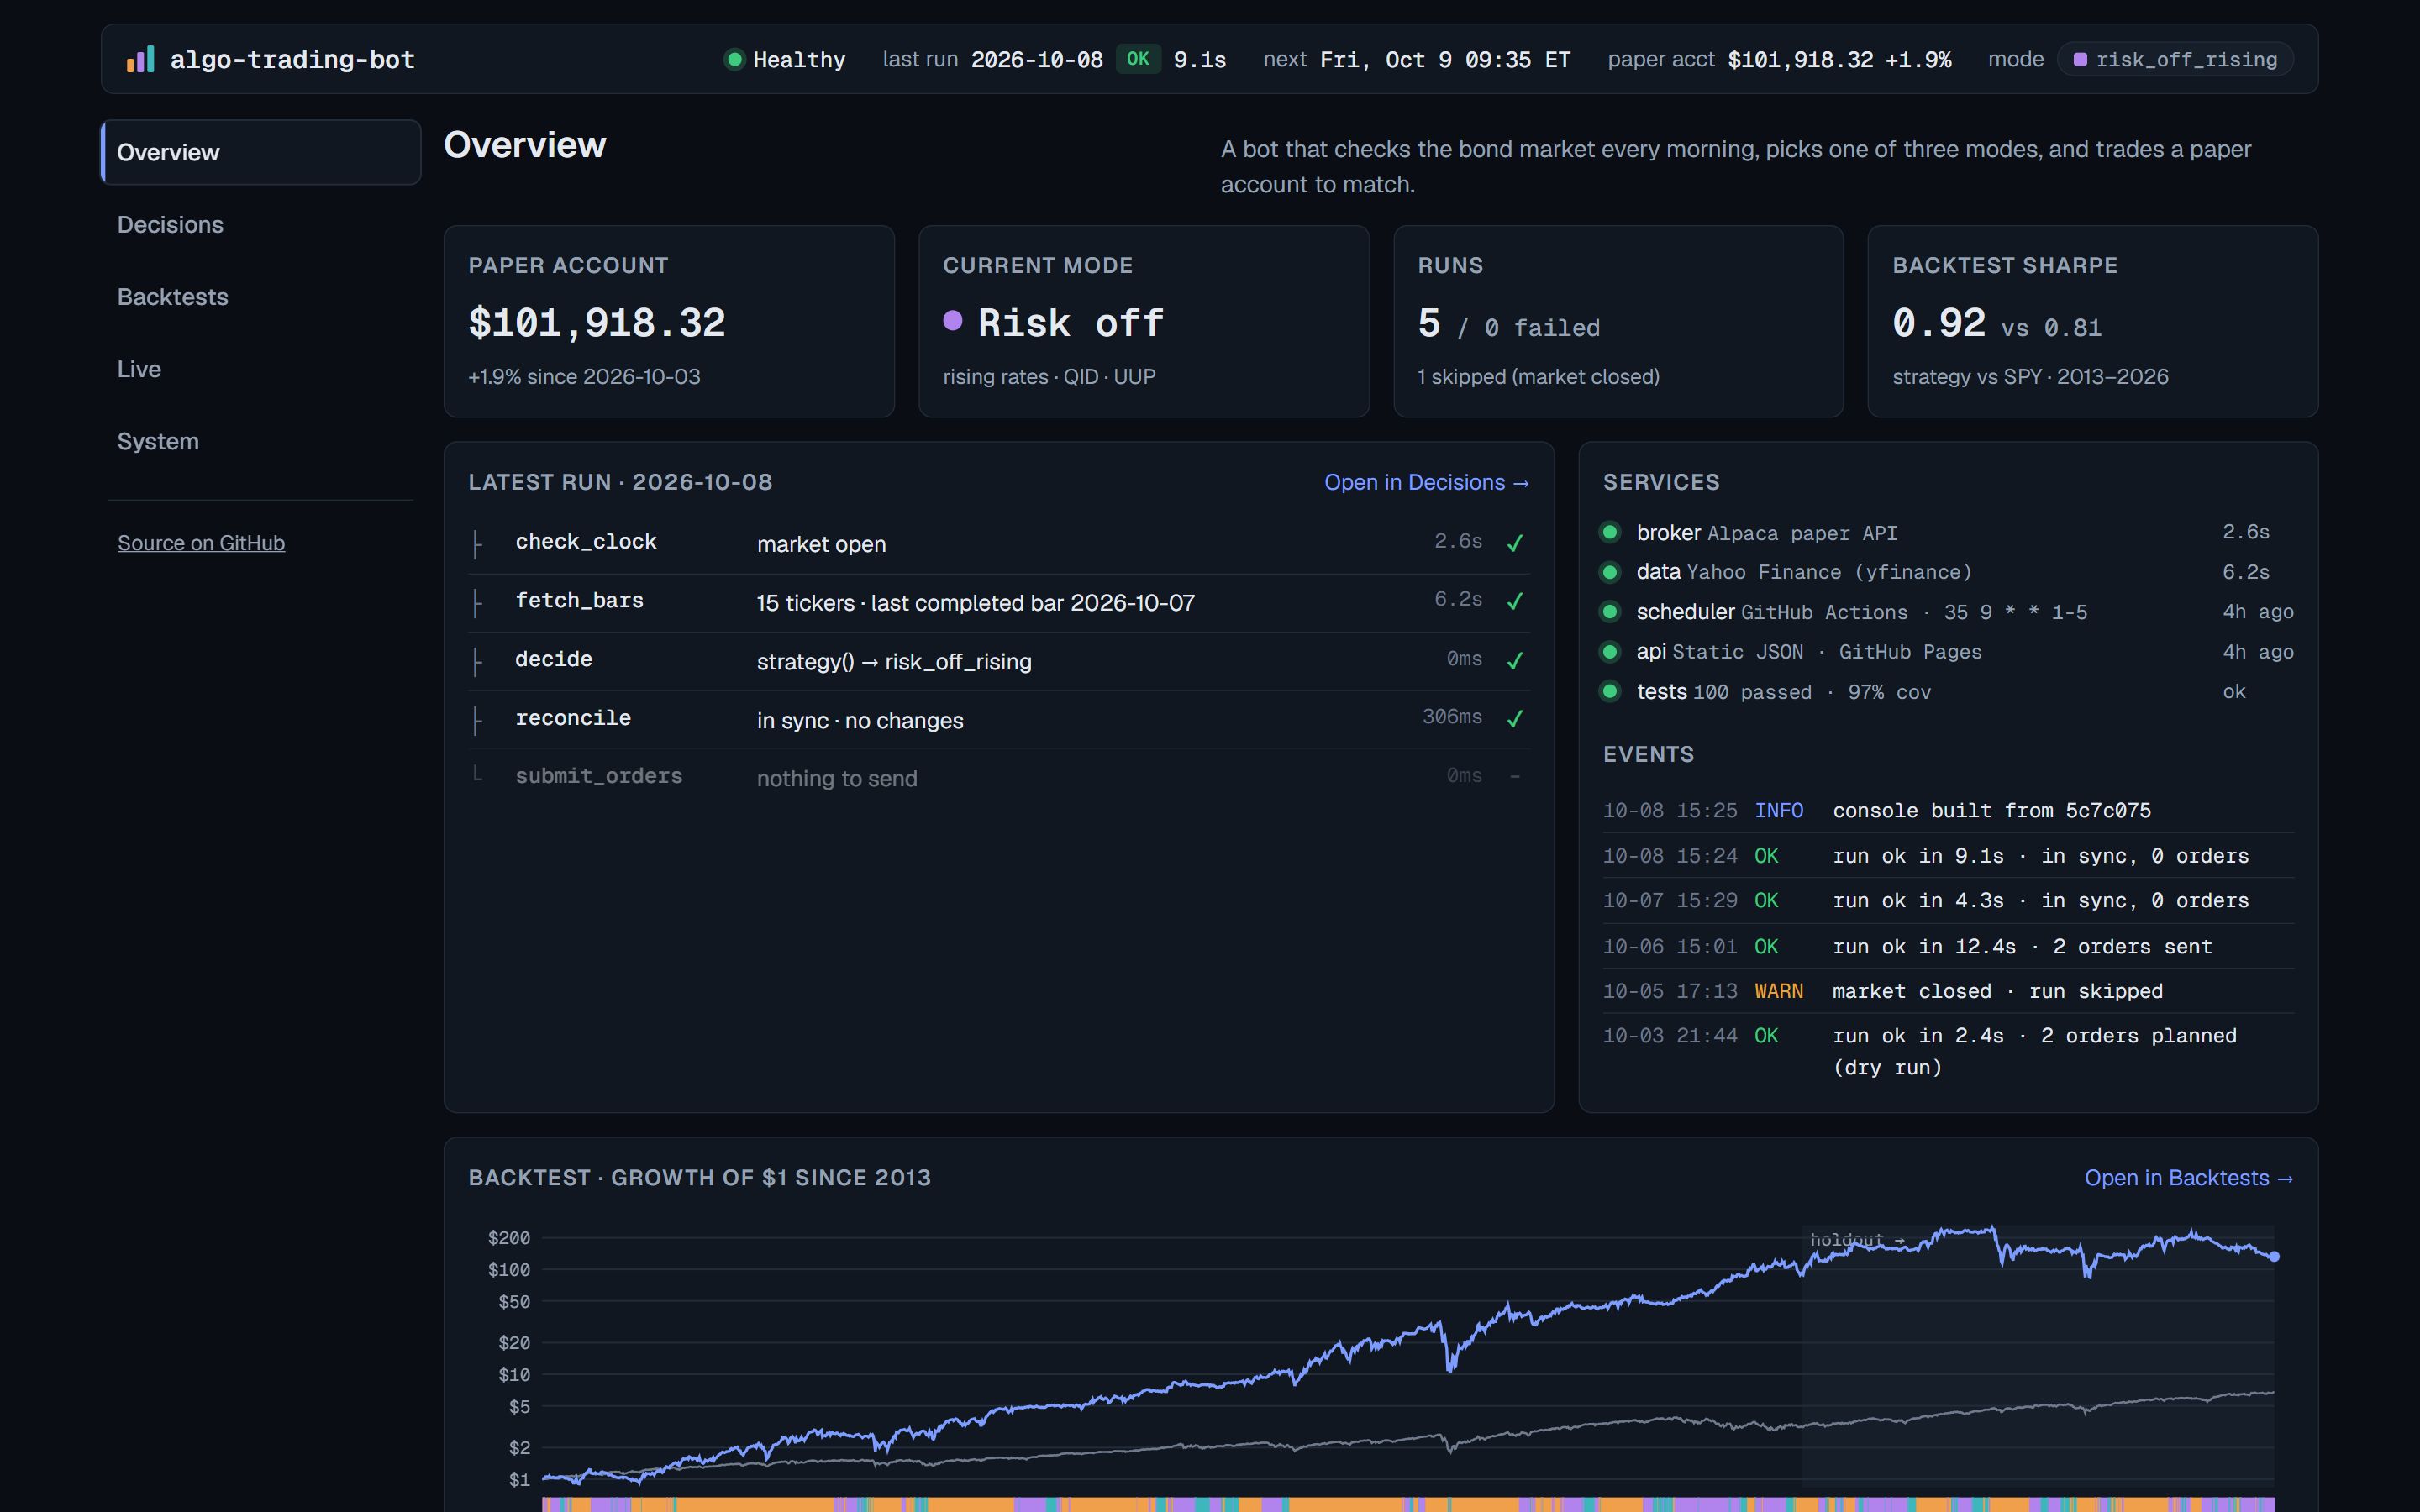Click the broker service status dot
The width and height of the screenshot is (2420, 1512).
click(1610, 532)
